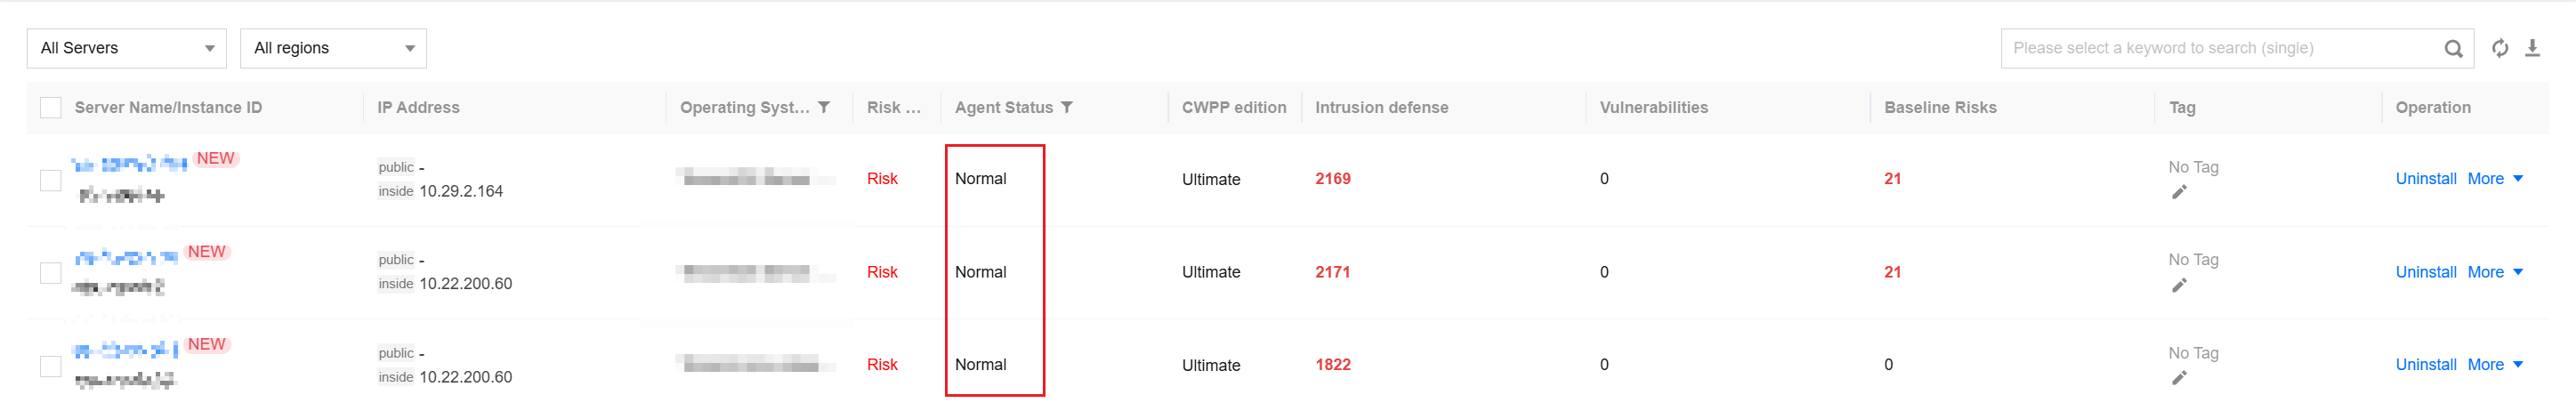This screenshot has height=411, width=2576.
Task: Tick the checkbox for the second server row
Action: 51,273
